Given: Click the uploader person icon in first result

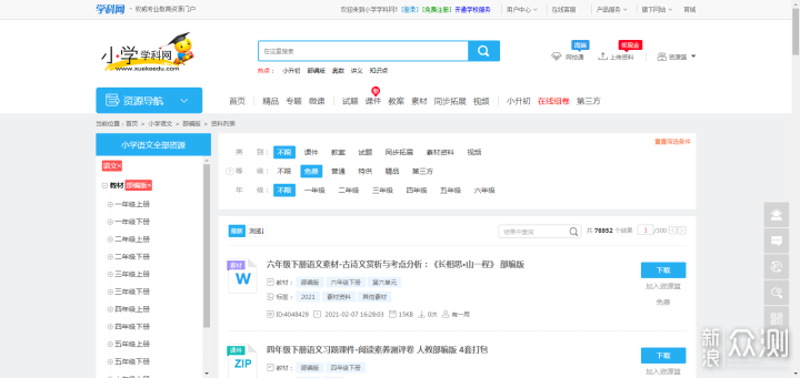Looking at the screenshot, I should [x=445, y=314].
